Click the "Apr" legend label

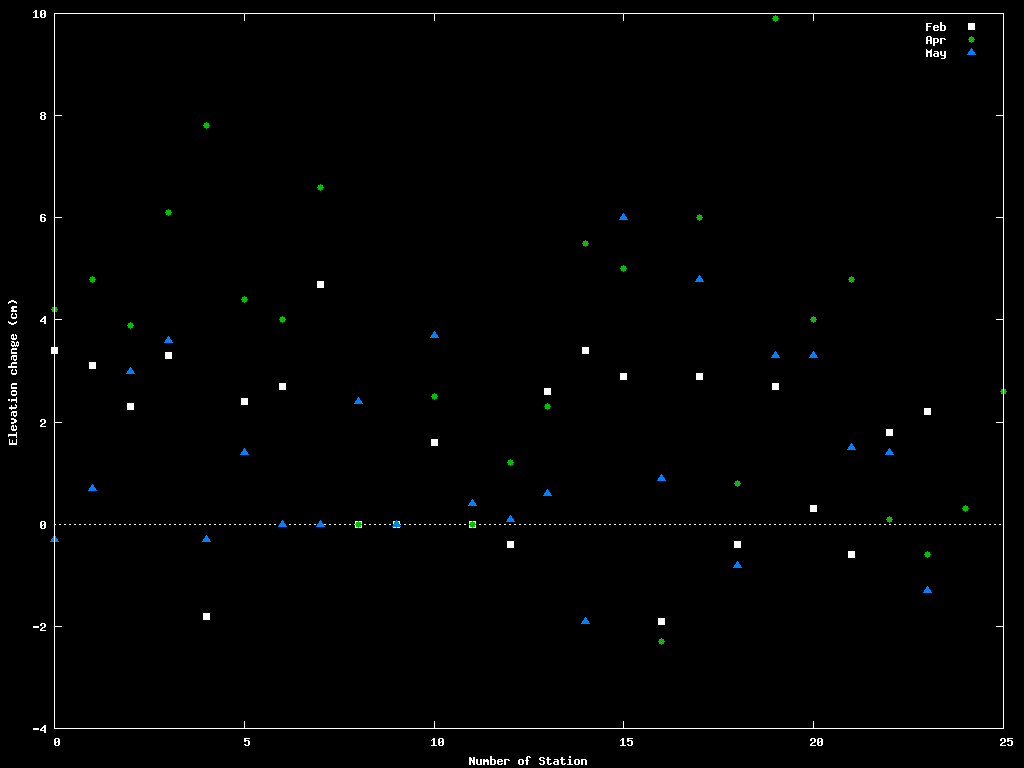click(935, 40)
